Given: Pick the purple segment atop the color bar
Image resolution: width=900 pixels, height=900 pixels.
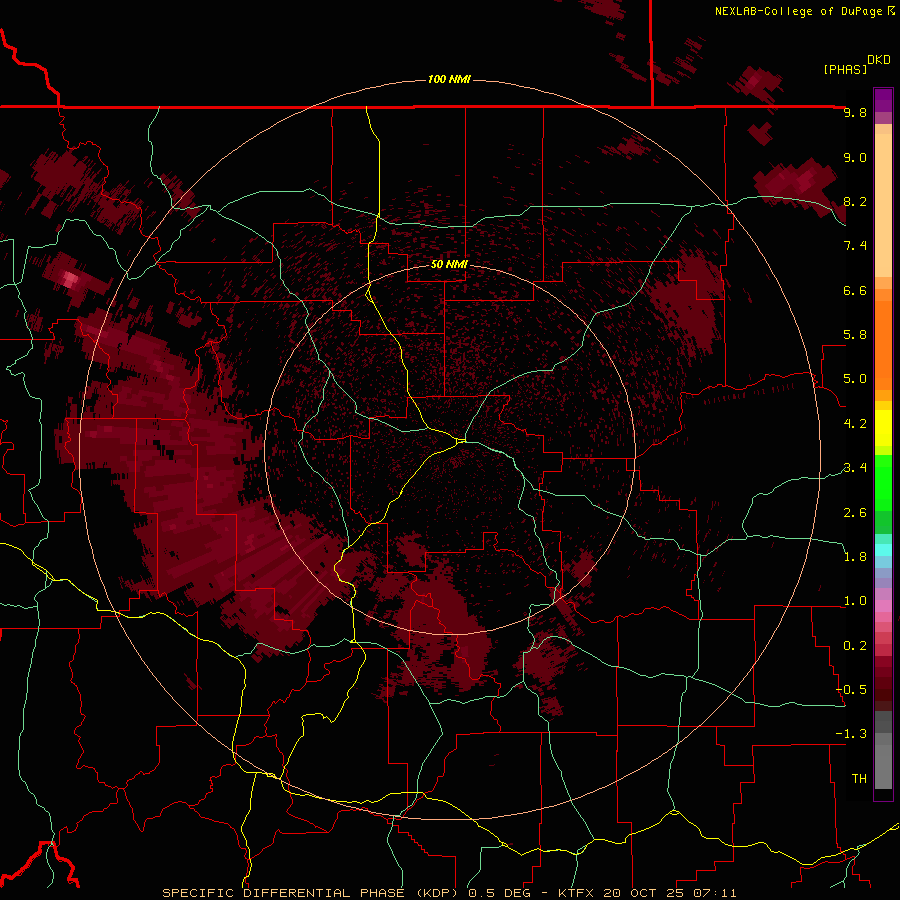Looking at the screenshot, I should 883,100.
